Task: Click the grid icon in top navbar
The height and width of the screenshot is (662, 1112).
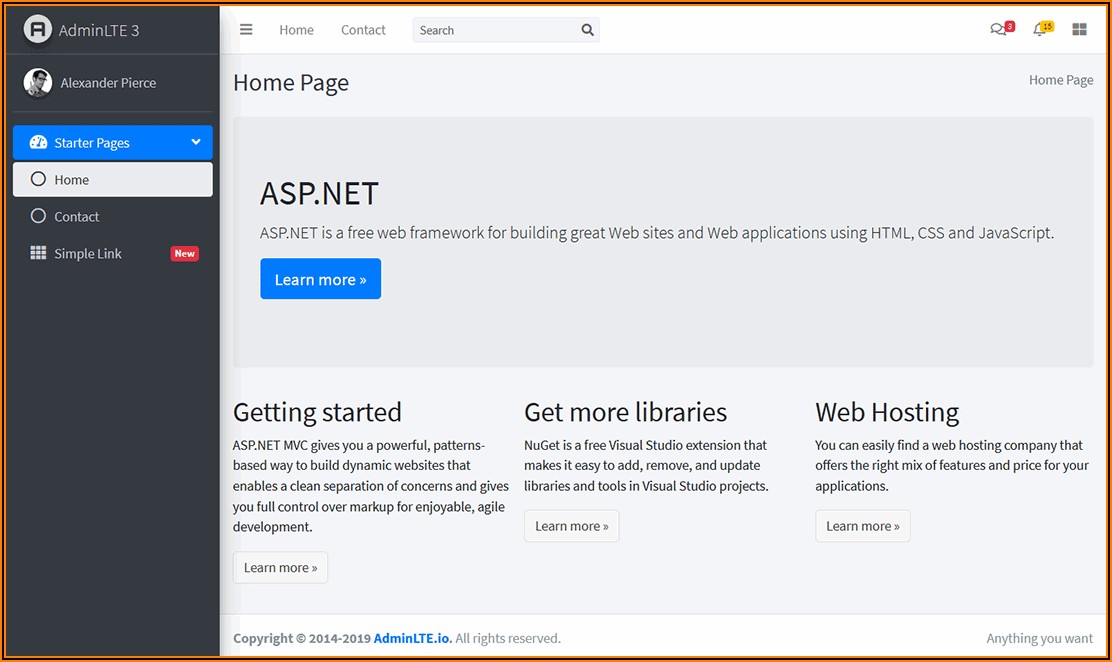Action: click(x=1079, y=30)
